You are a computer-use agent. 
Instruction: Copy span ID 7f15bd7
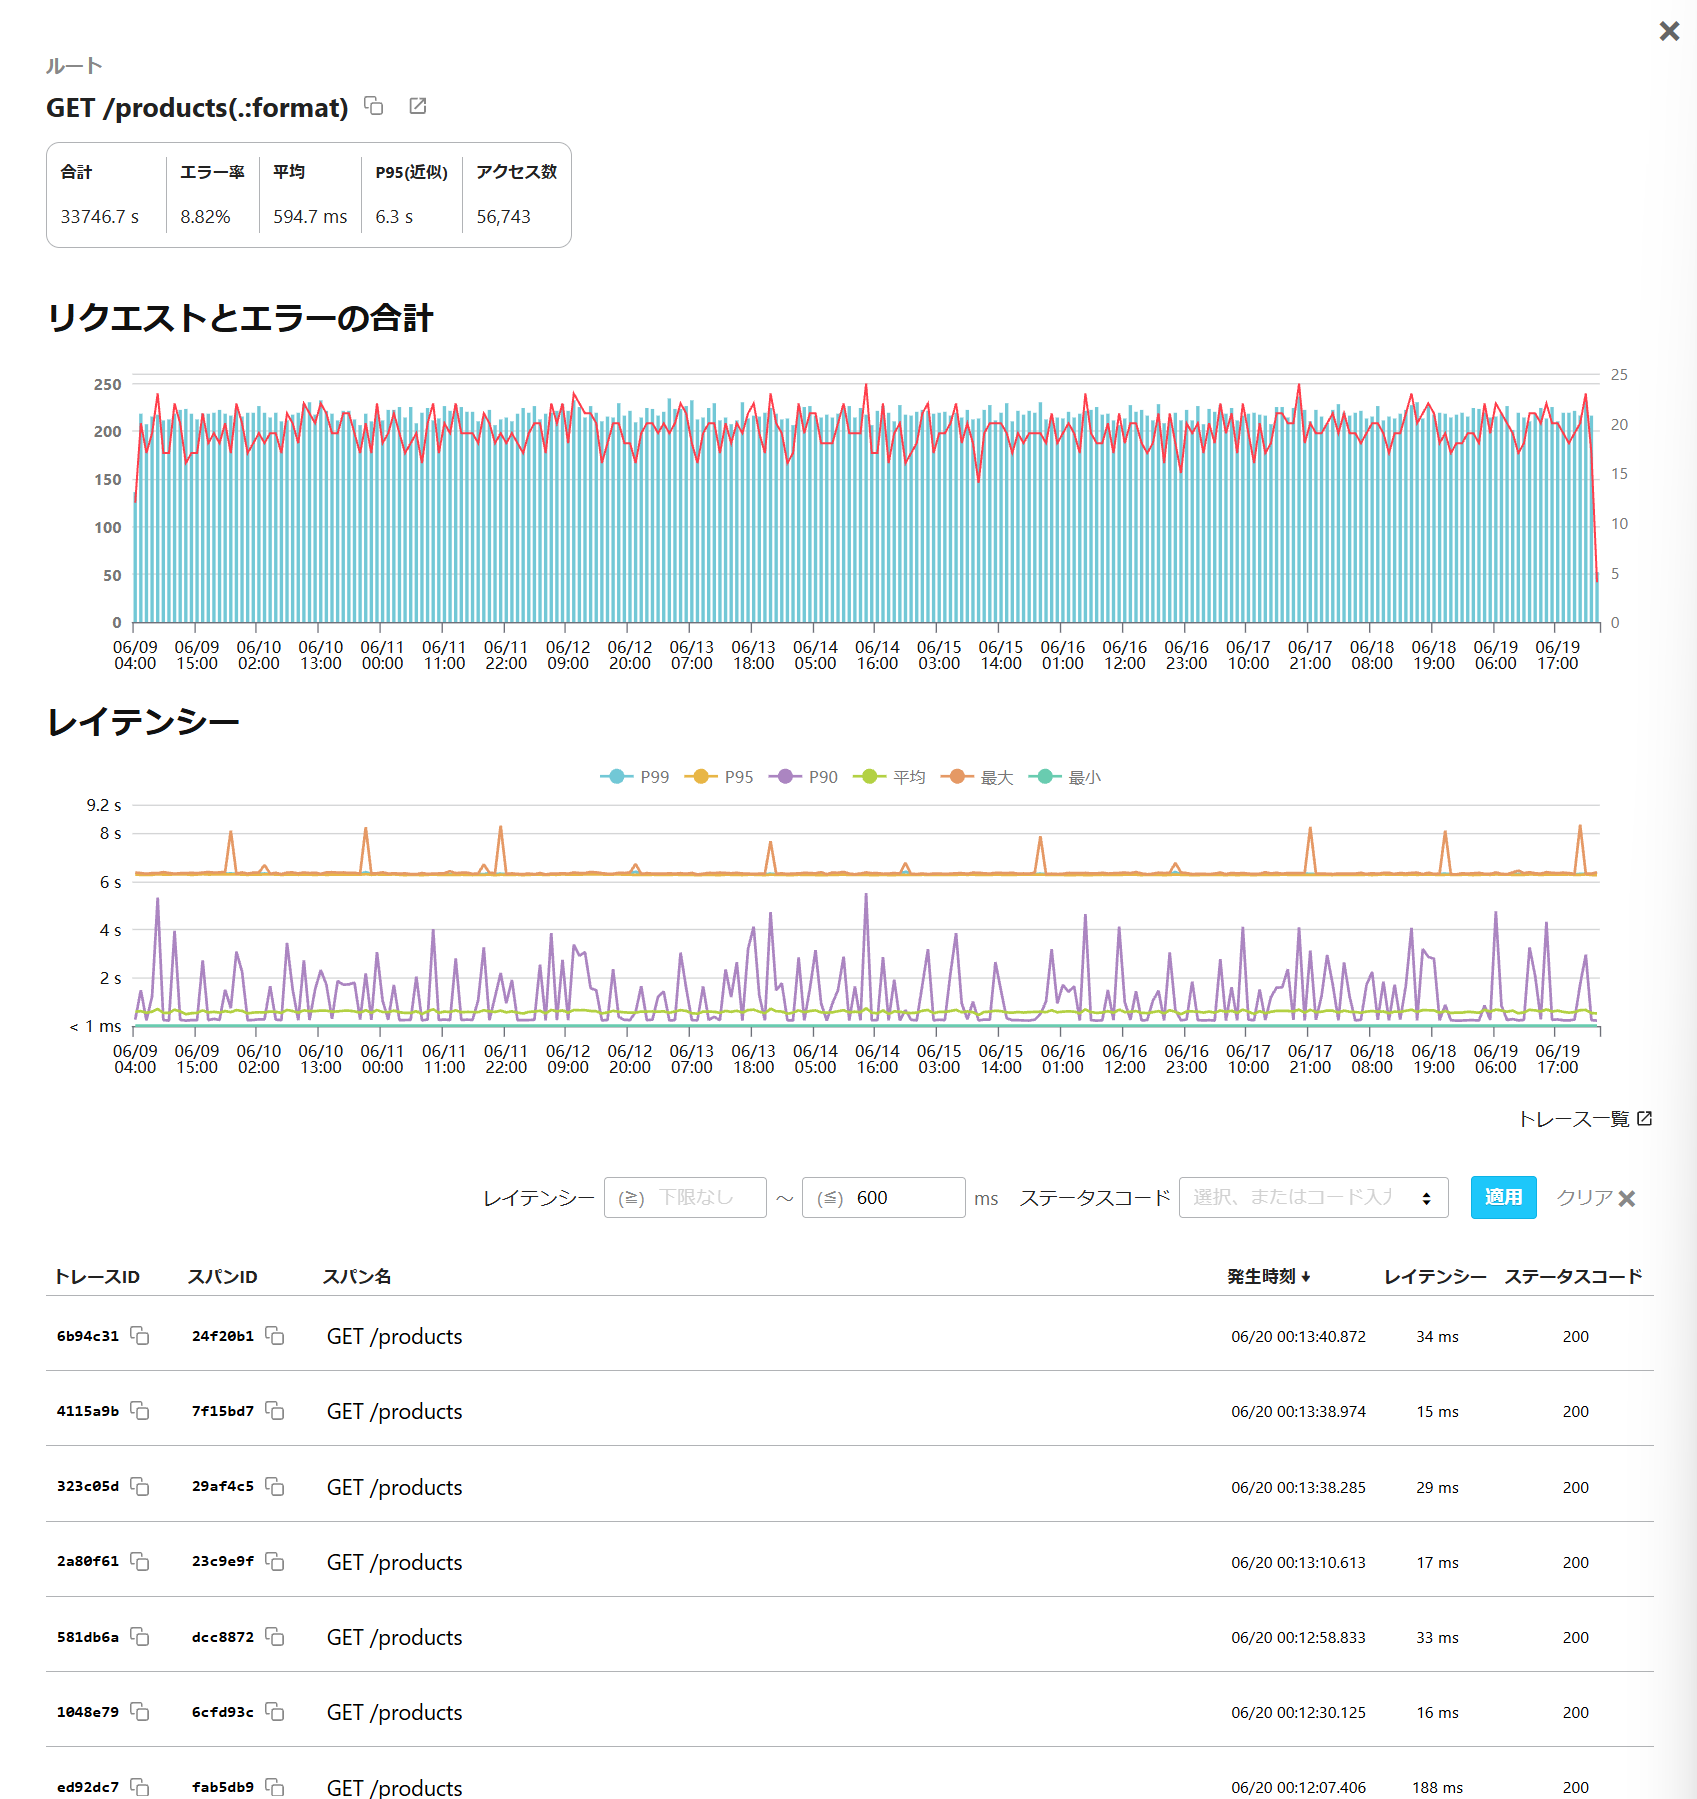tap(275, 1411)
